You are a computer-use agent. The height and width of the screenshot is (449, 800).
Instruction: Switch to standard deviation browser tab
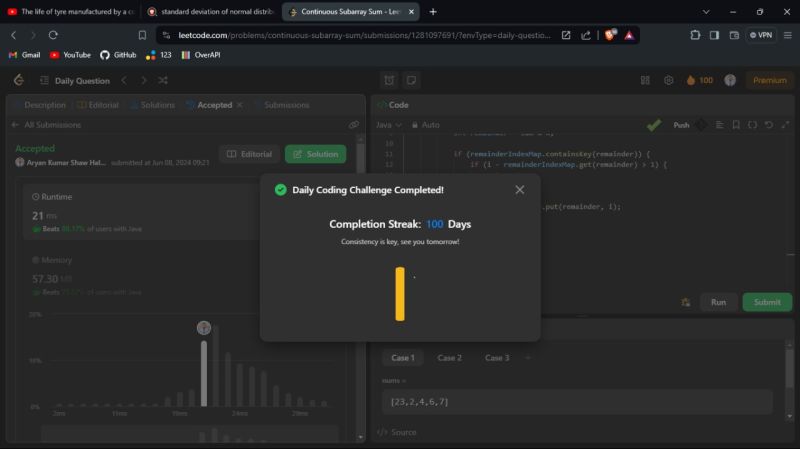tap(211, 11)
